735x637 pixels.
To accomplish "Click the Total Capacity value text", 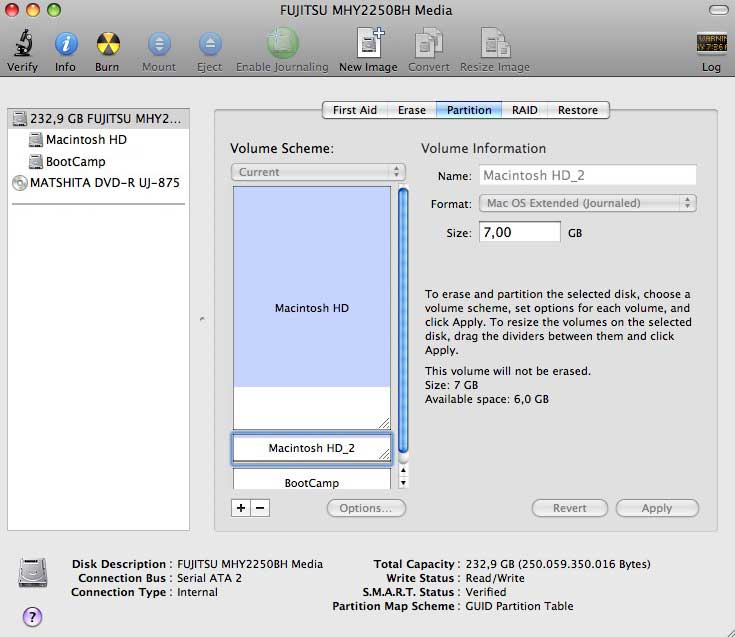I will coord(558,564).
